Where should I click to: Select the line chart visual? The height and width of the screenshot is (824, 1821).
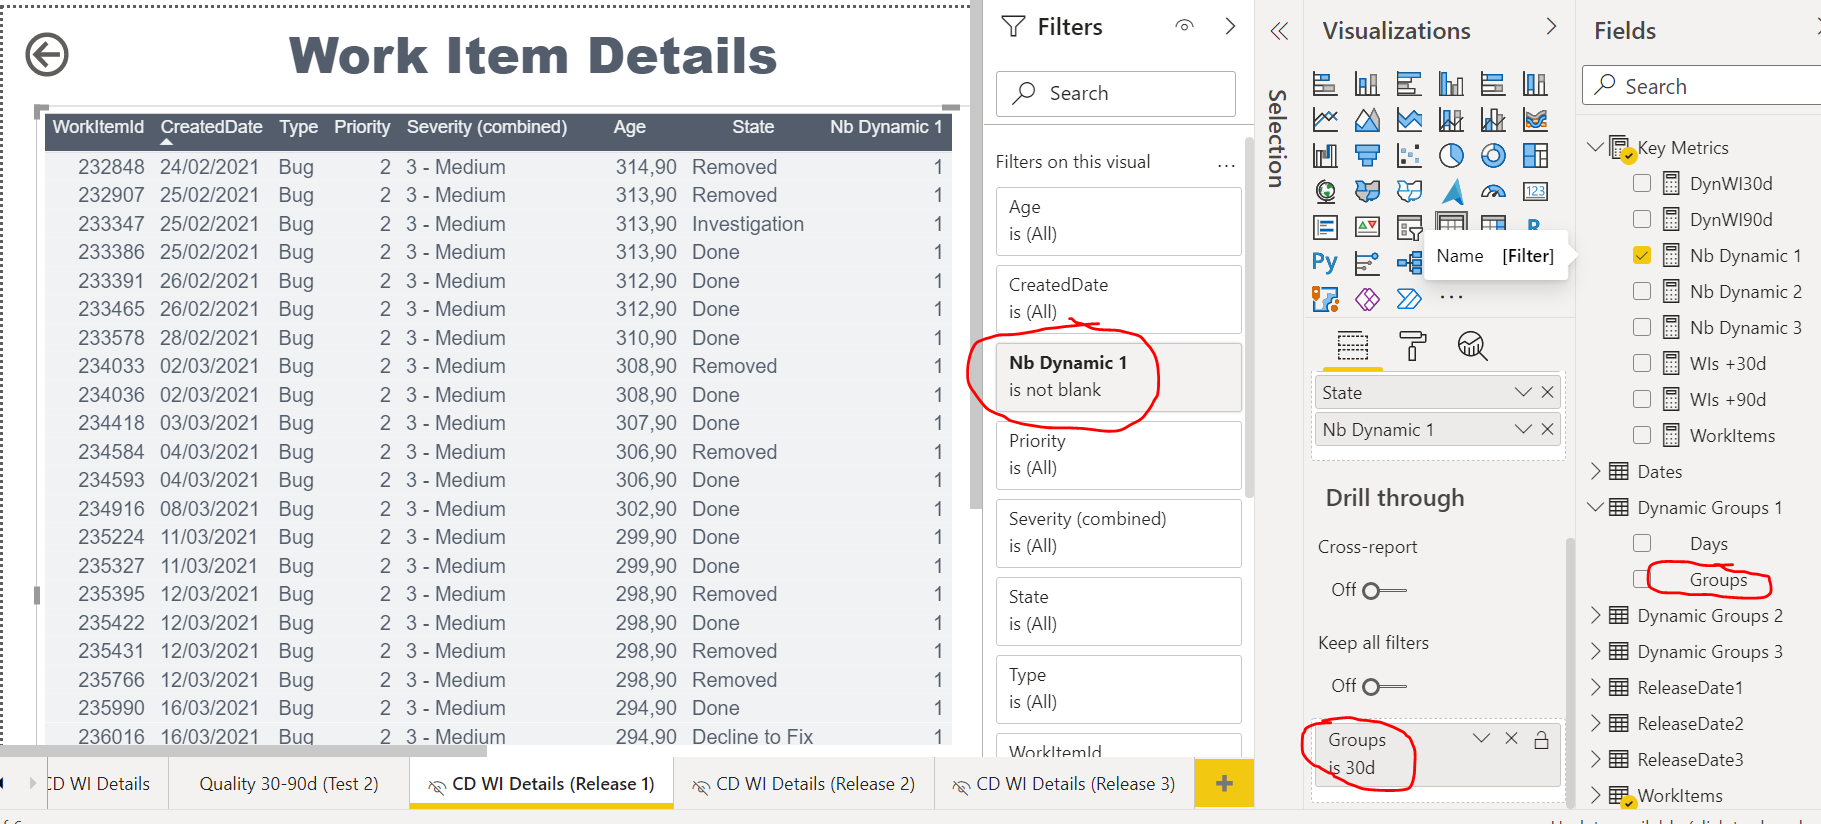[x=1325, y=120]
